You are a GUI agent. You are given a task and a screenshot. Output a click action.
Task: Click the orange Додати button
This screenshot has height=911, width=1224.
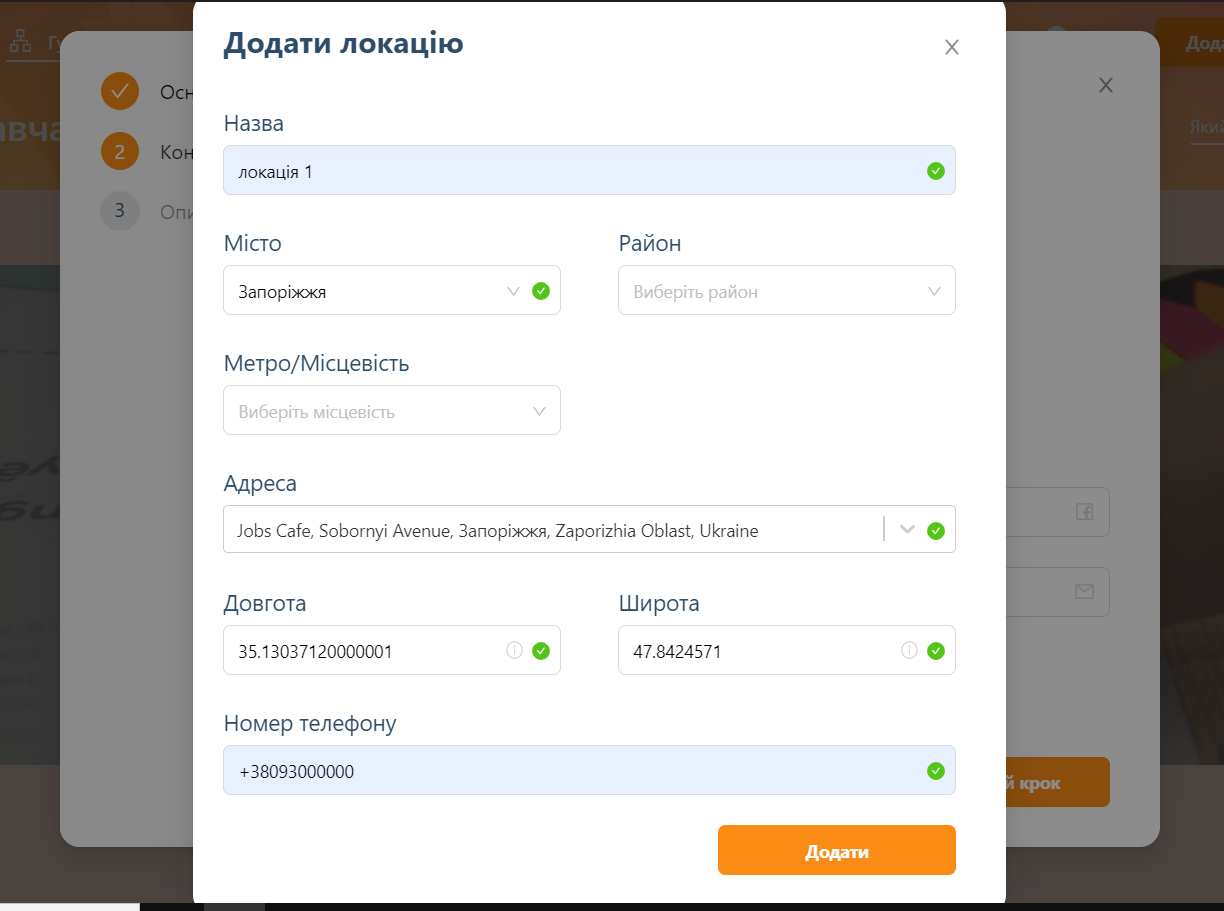pyautogui.click(x=837, y=850)
